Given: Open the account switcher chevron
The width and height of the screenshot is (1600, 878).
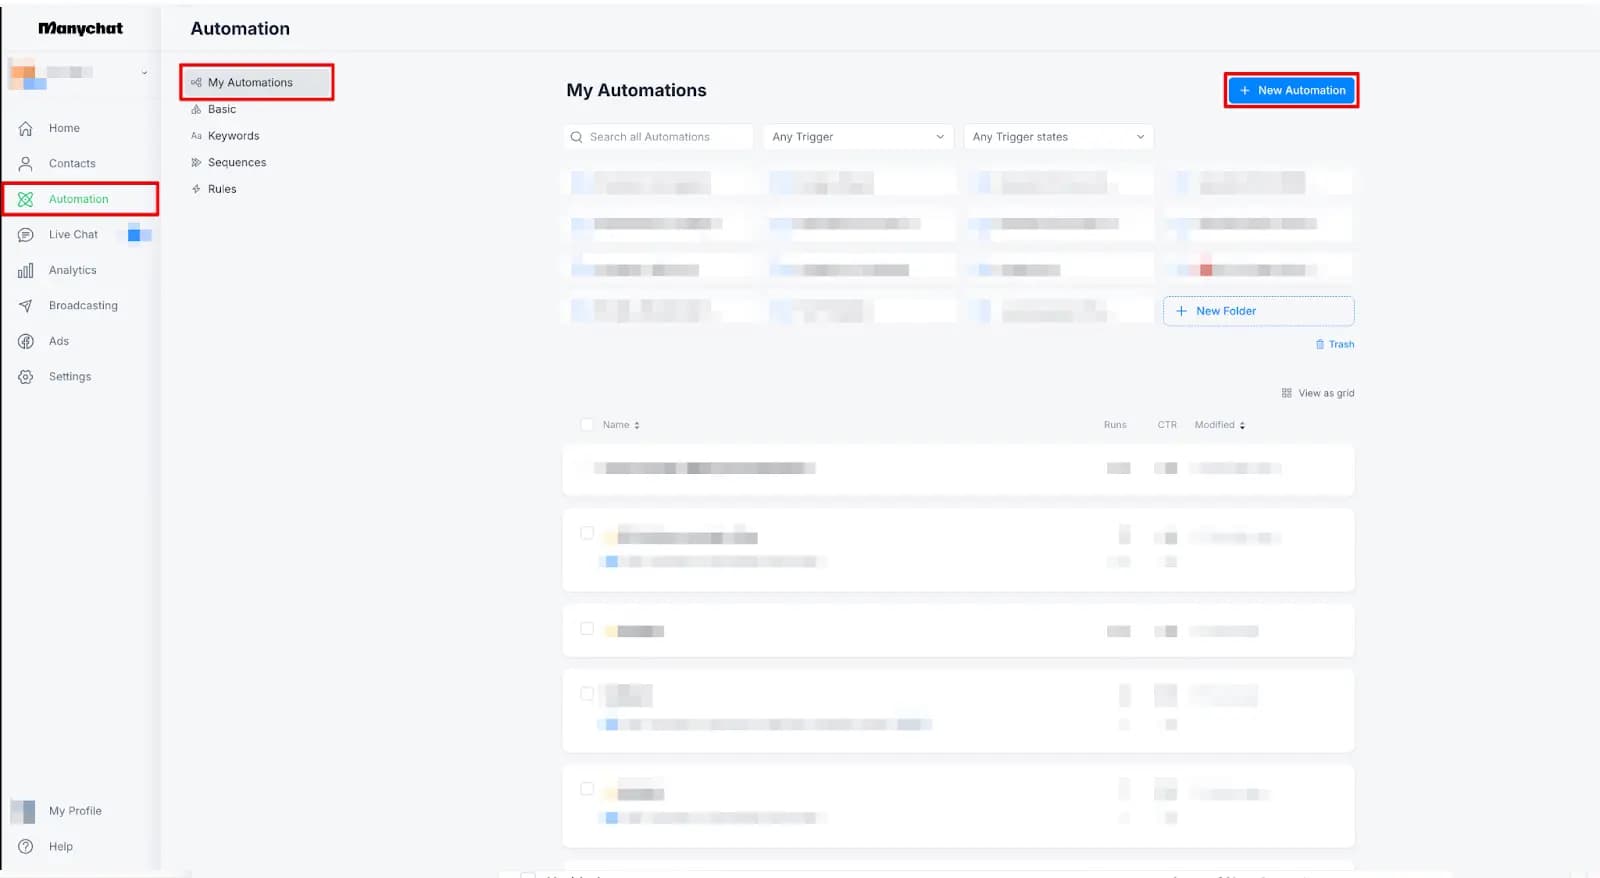Looking at the screenshot, I should coord(144,73).
